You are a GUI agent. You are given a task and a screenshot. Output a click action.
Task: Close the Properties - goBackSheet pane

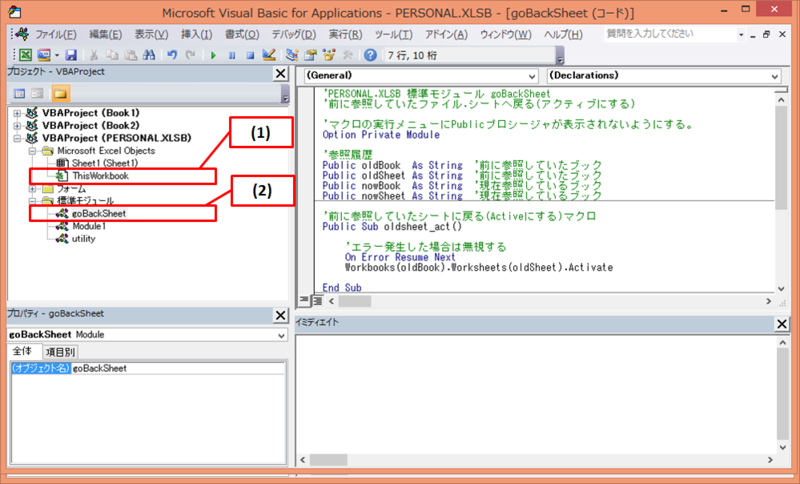[281, 315]
